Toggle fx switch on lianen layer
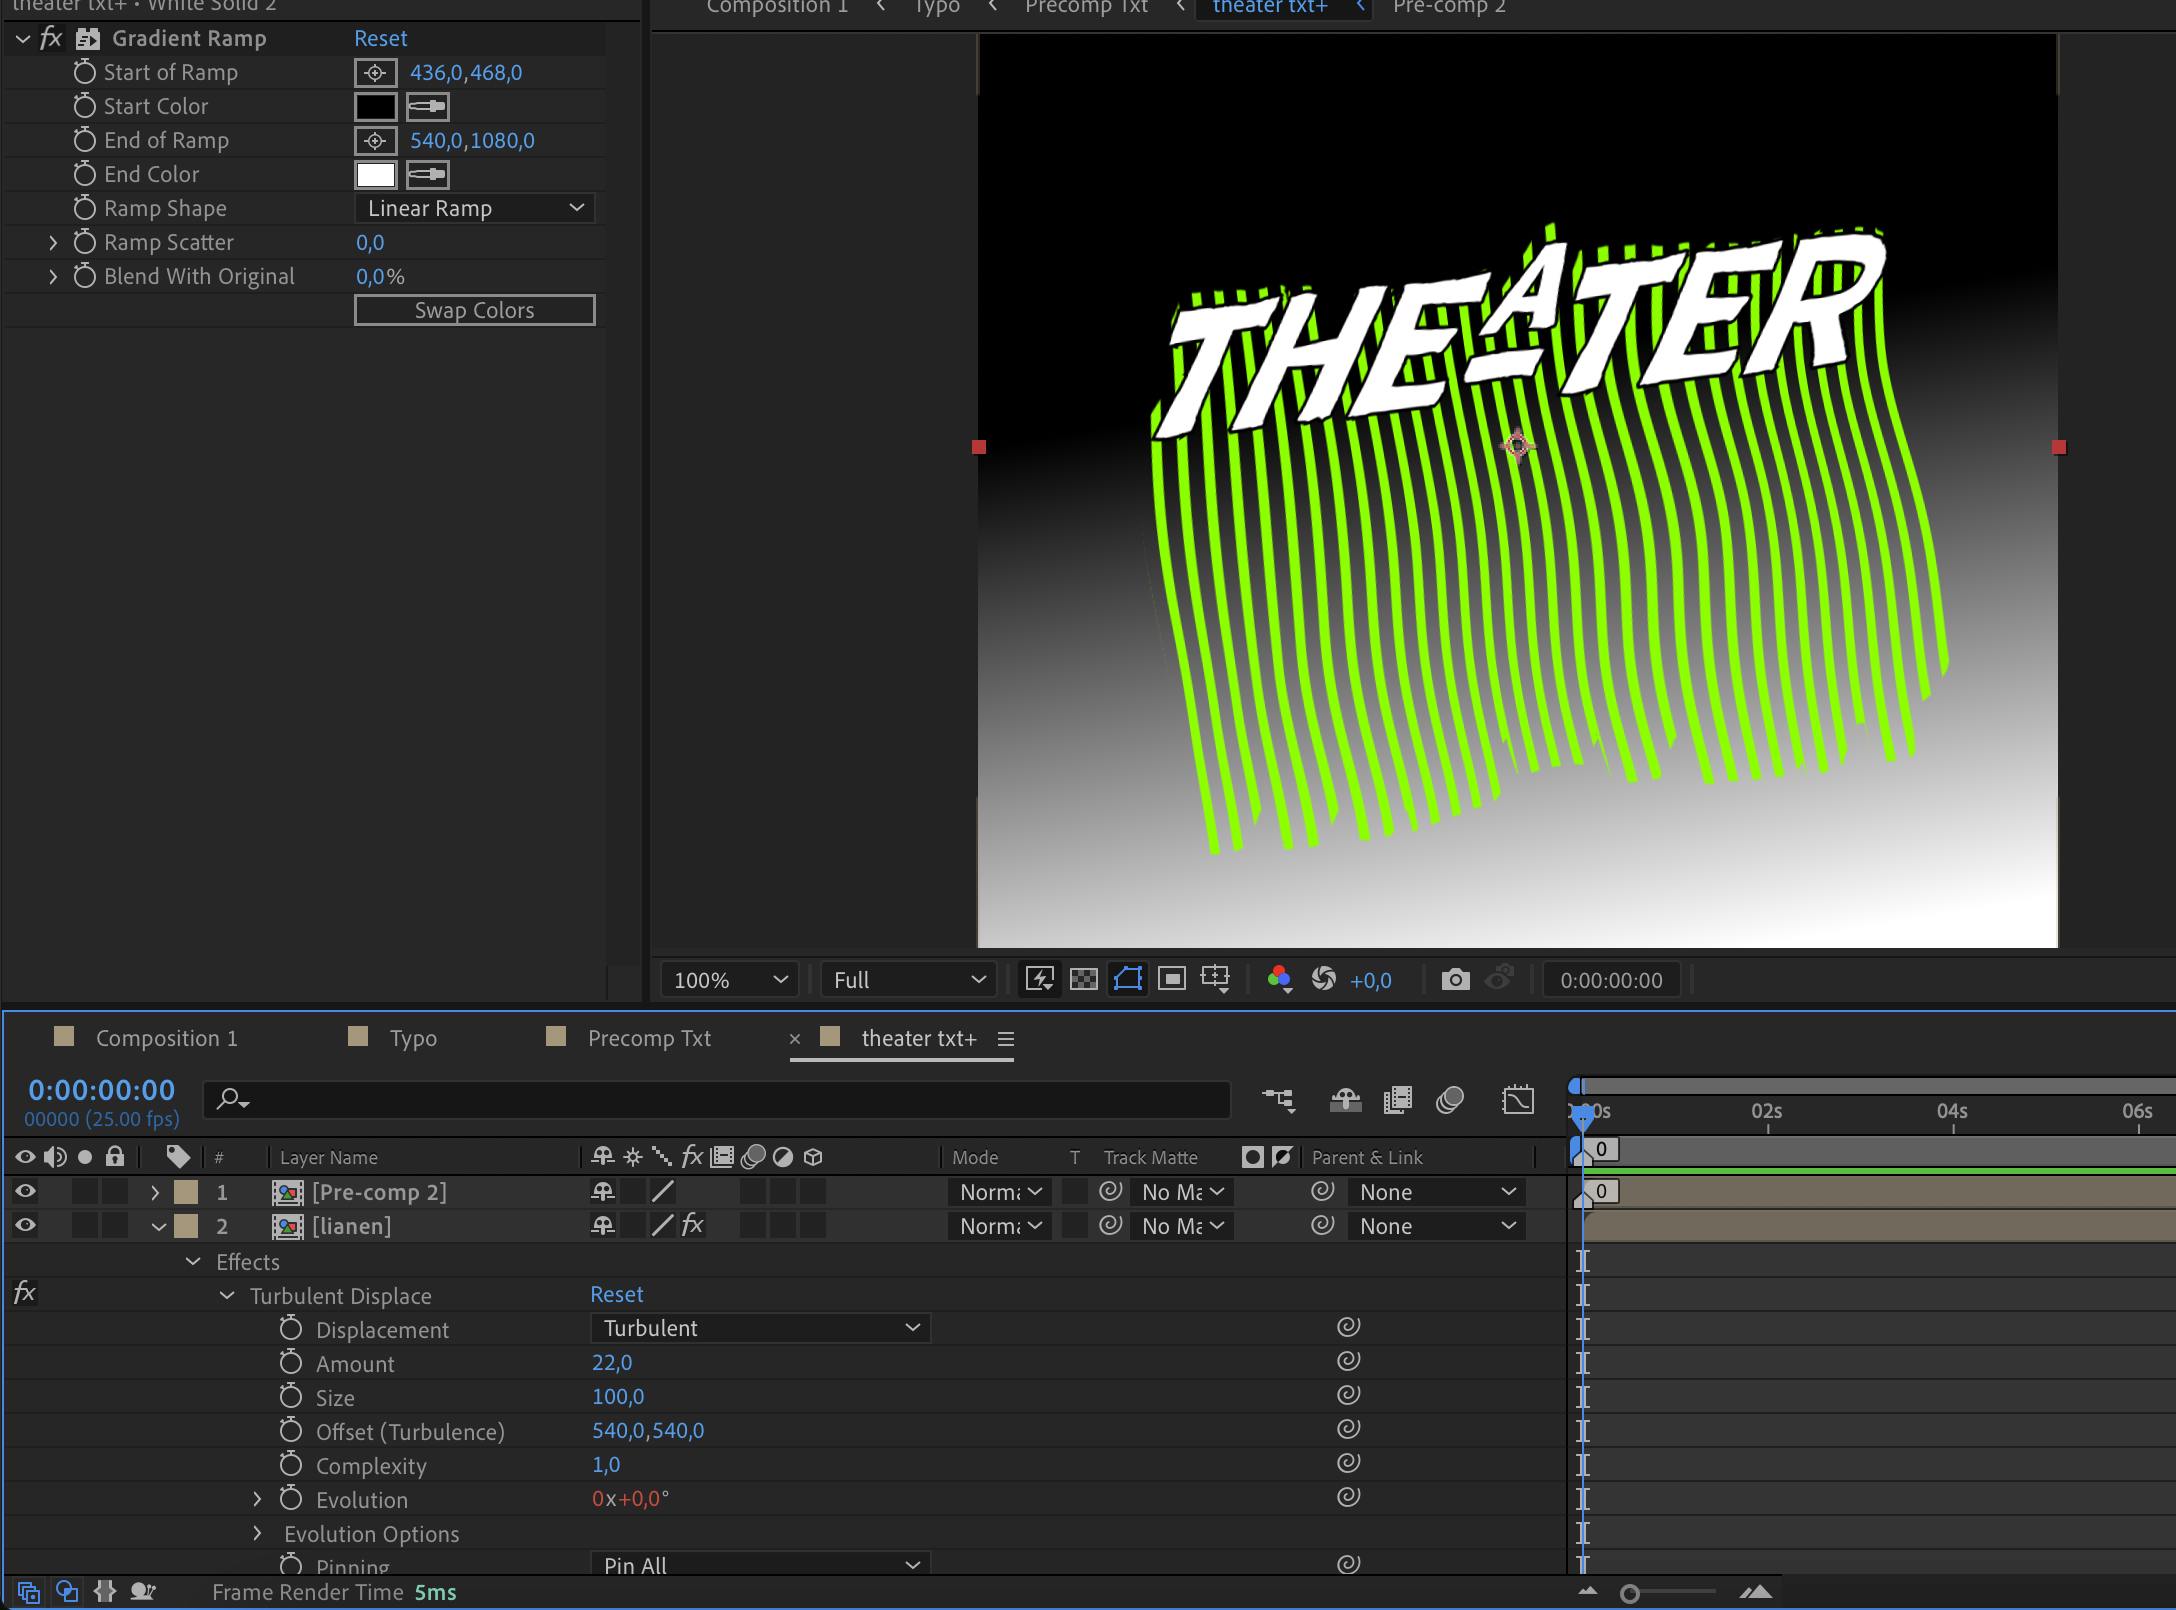 point(693,1226)
